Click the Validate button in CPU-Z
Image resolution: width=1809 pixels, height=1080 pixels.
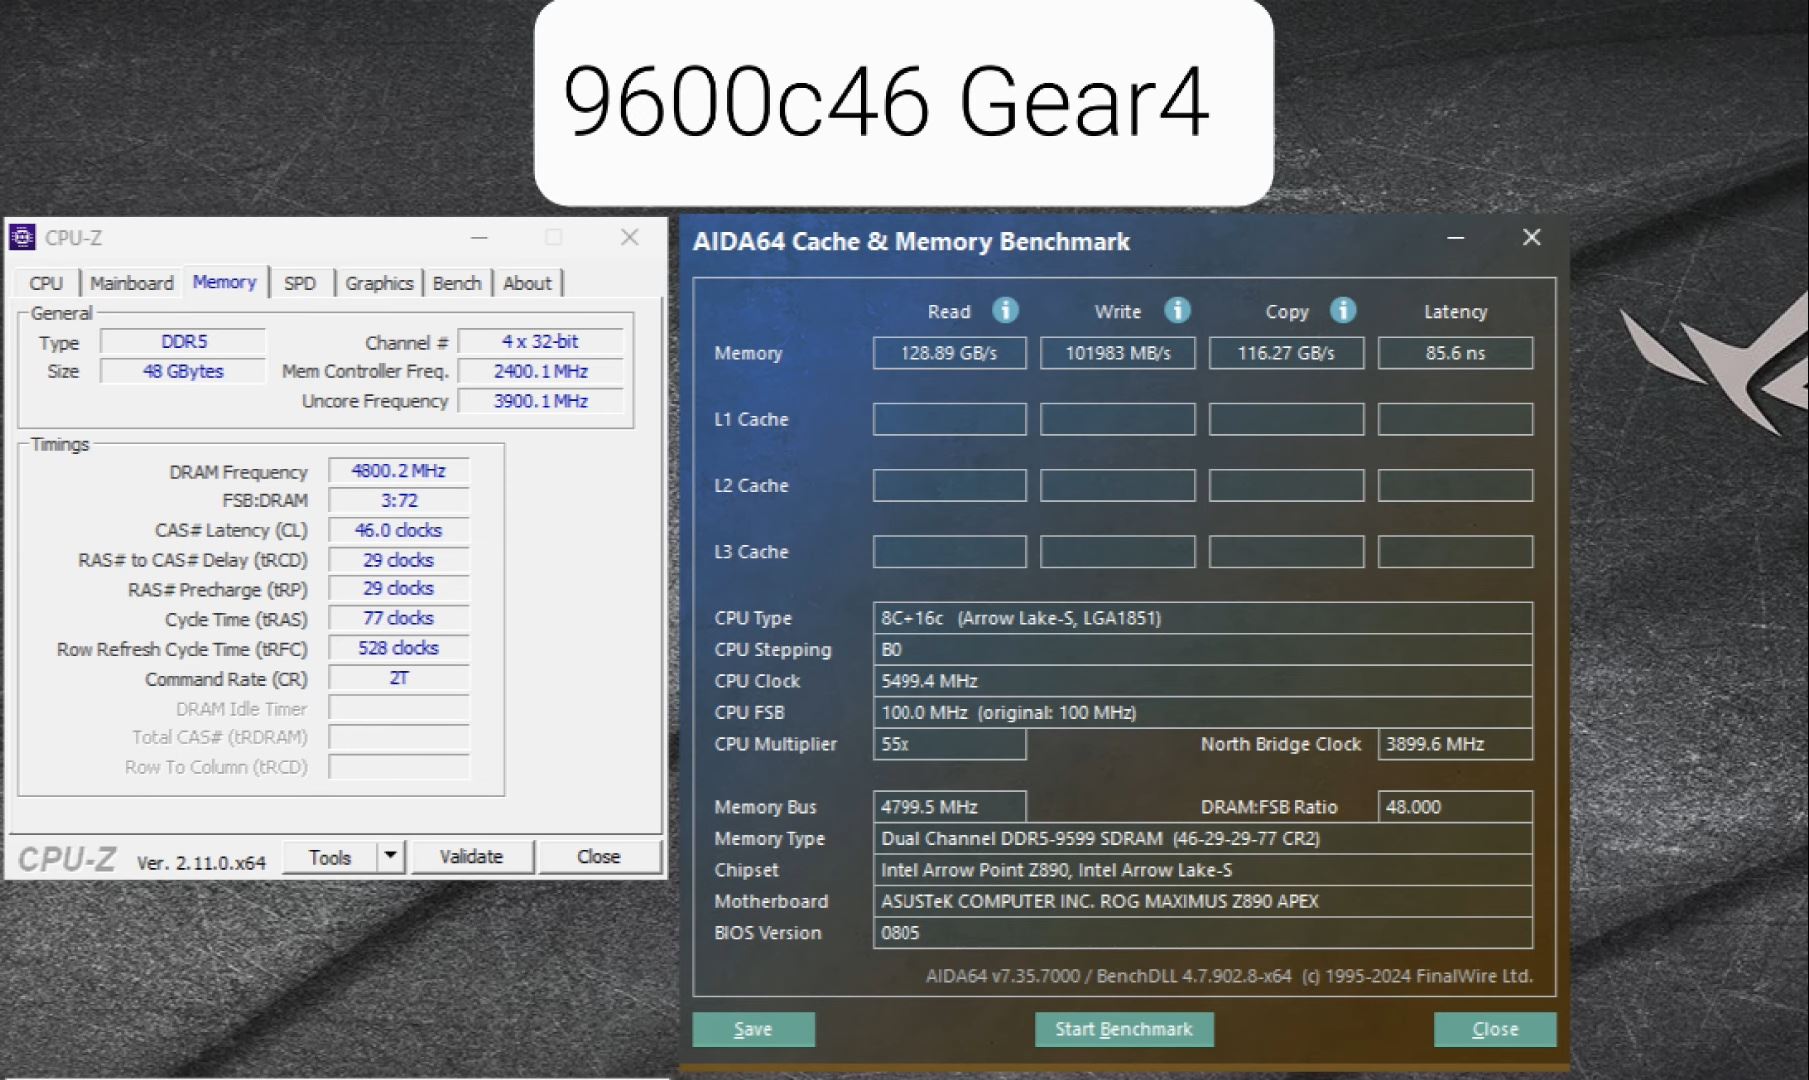(472, 856)
